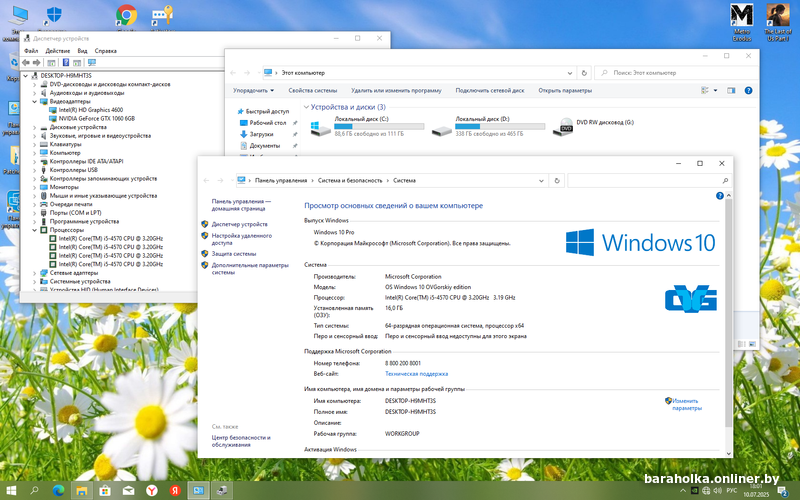Select DVD RW drive (G:) icon
This screenshot has width=800, height=500.
click(563, 127)
